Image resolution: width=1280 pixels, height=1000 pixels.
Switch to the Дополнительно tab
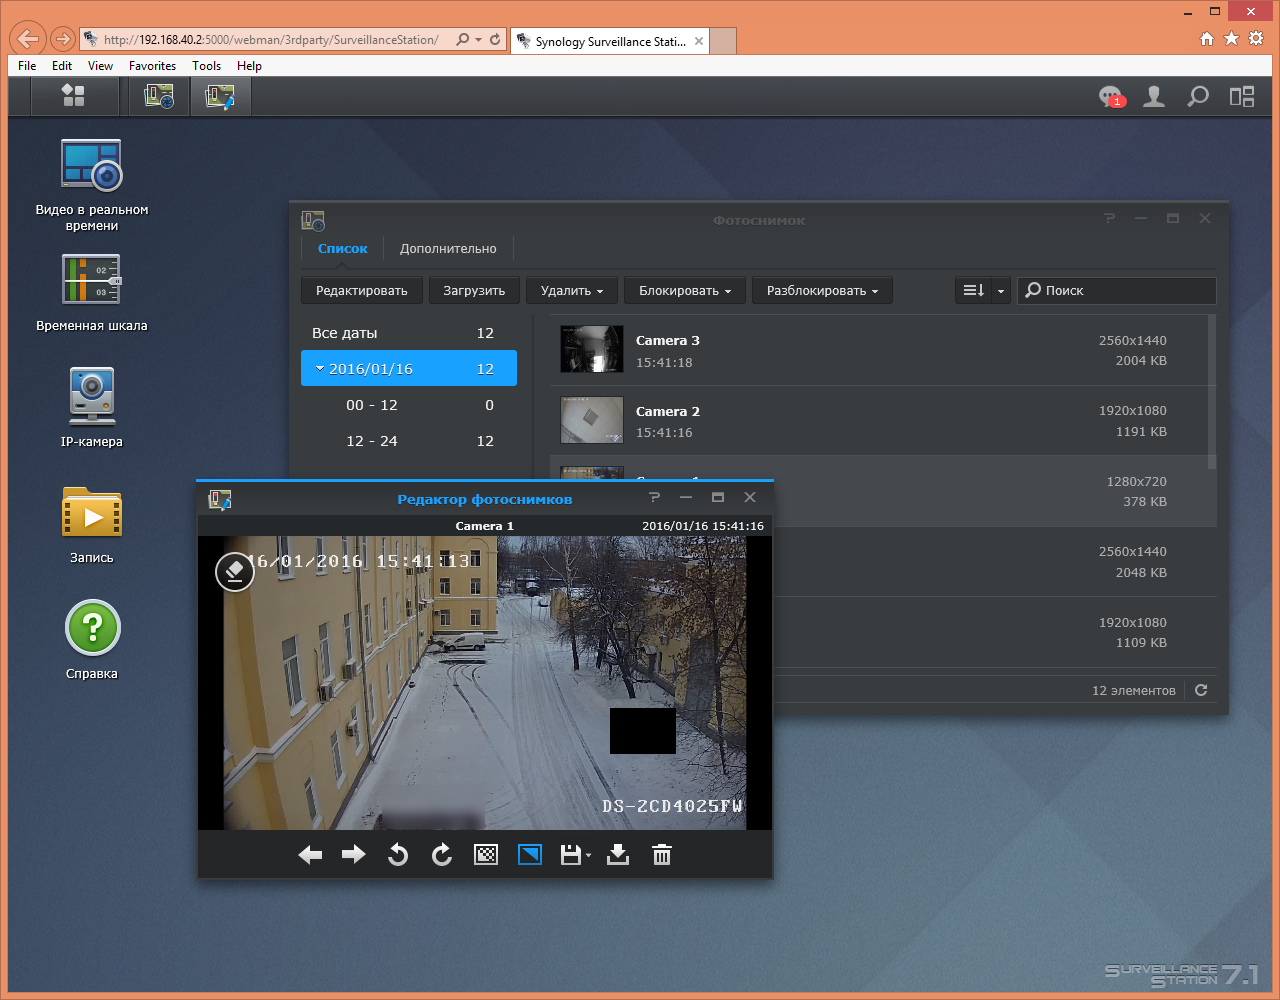tap(448, 249)
